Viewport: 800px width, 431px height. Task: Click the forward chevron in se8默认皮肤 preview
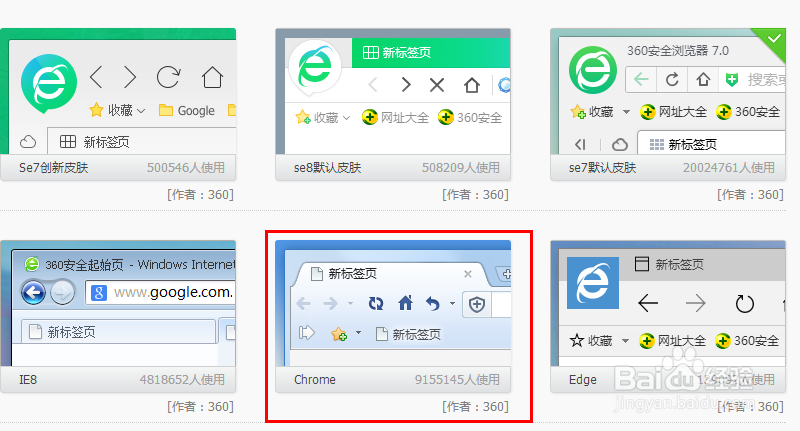406,85
